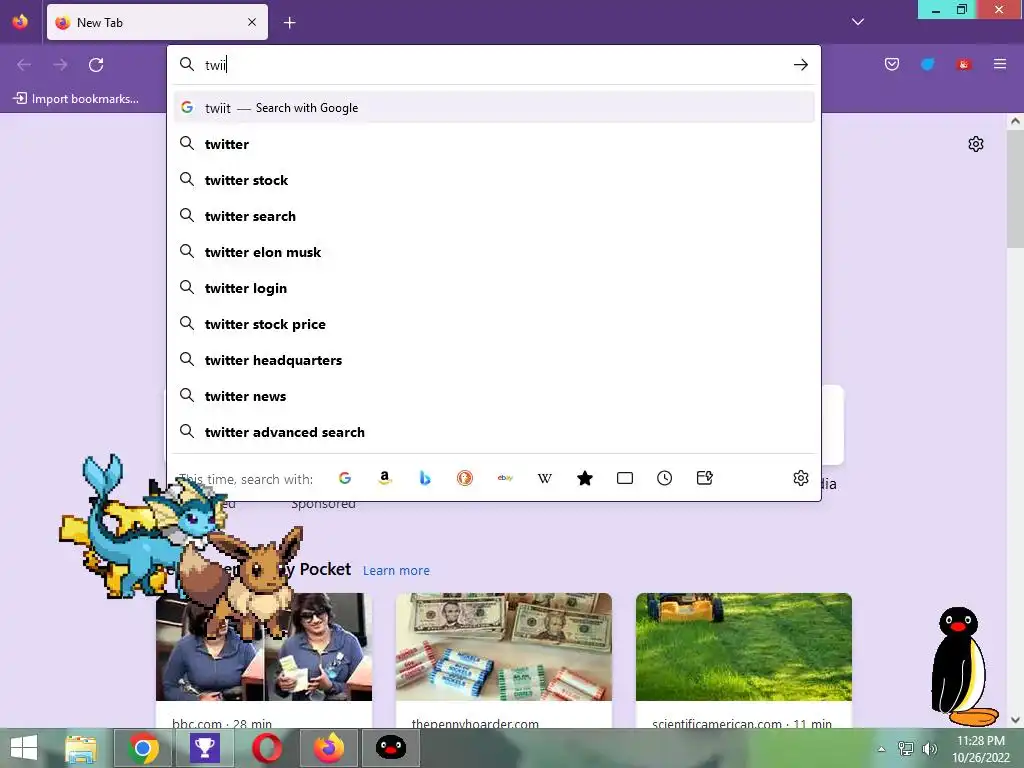Viewport: 1024px width, 768px height.
Task: Open the thepennyhoarder.com money story thumbnail
Action: [504, 647]
